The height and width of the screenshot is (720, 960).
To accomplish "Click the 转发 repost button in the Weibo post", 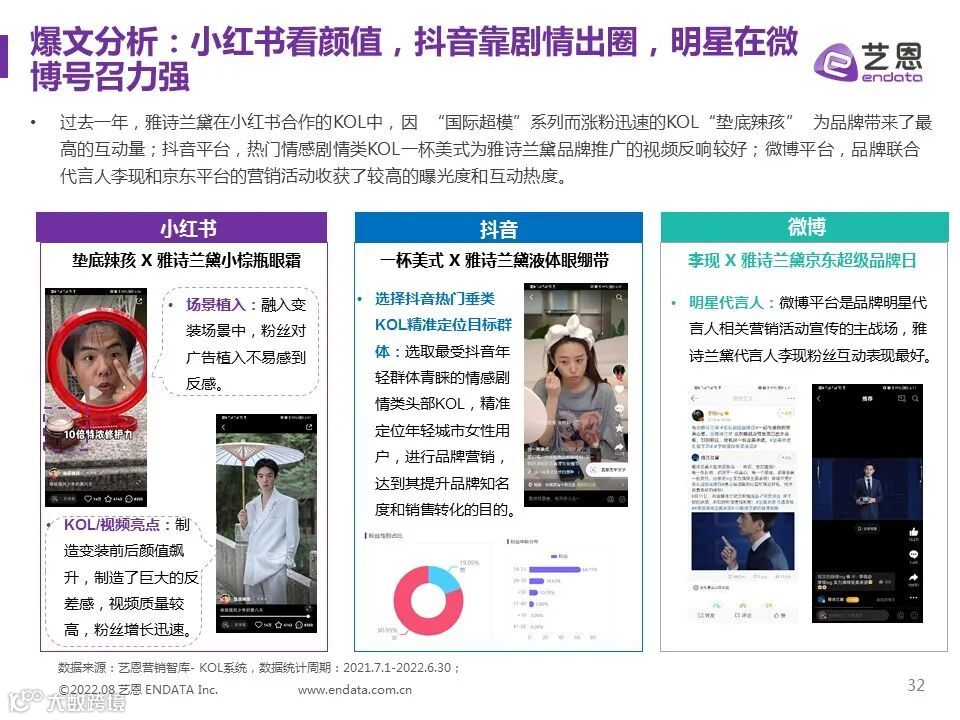I will pos(705,615).
